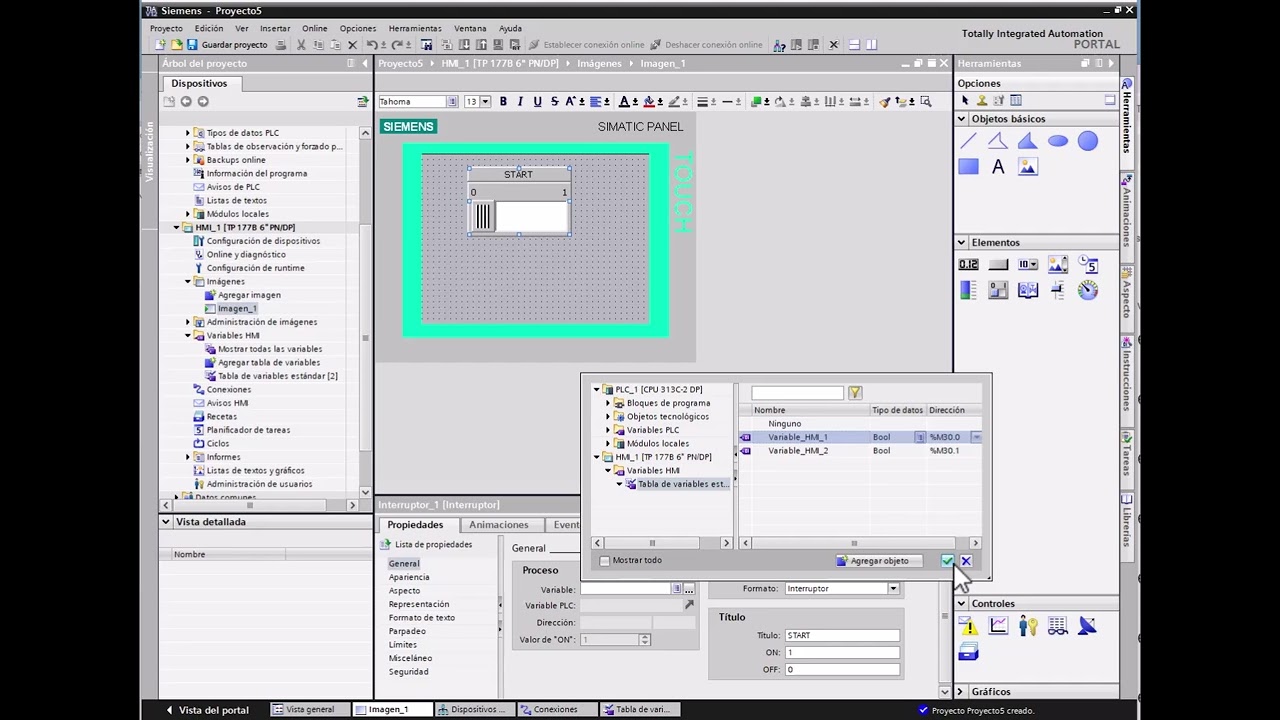Image resolution: width=1280 pixels, height=720 pixels.
Task: Pick the Graphic I/O field element
Action: coord(1058,265)
